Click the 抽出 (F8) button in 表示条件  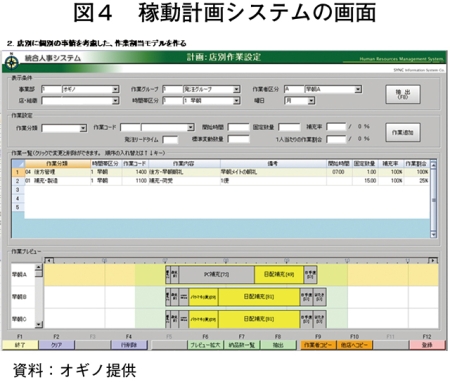403,94
